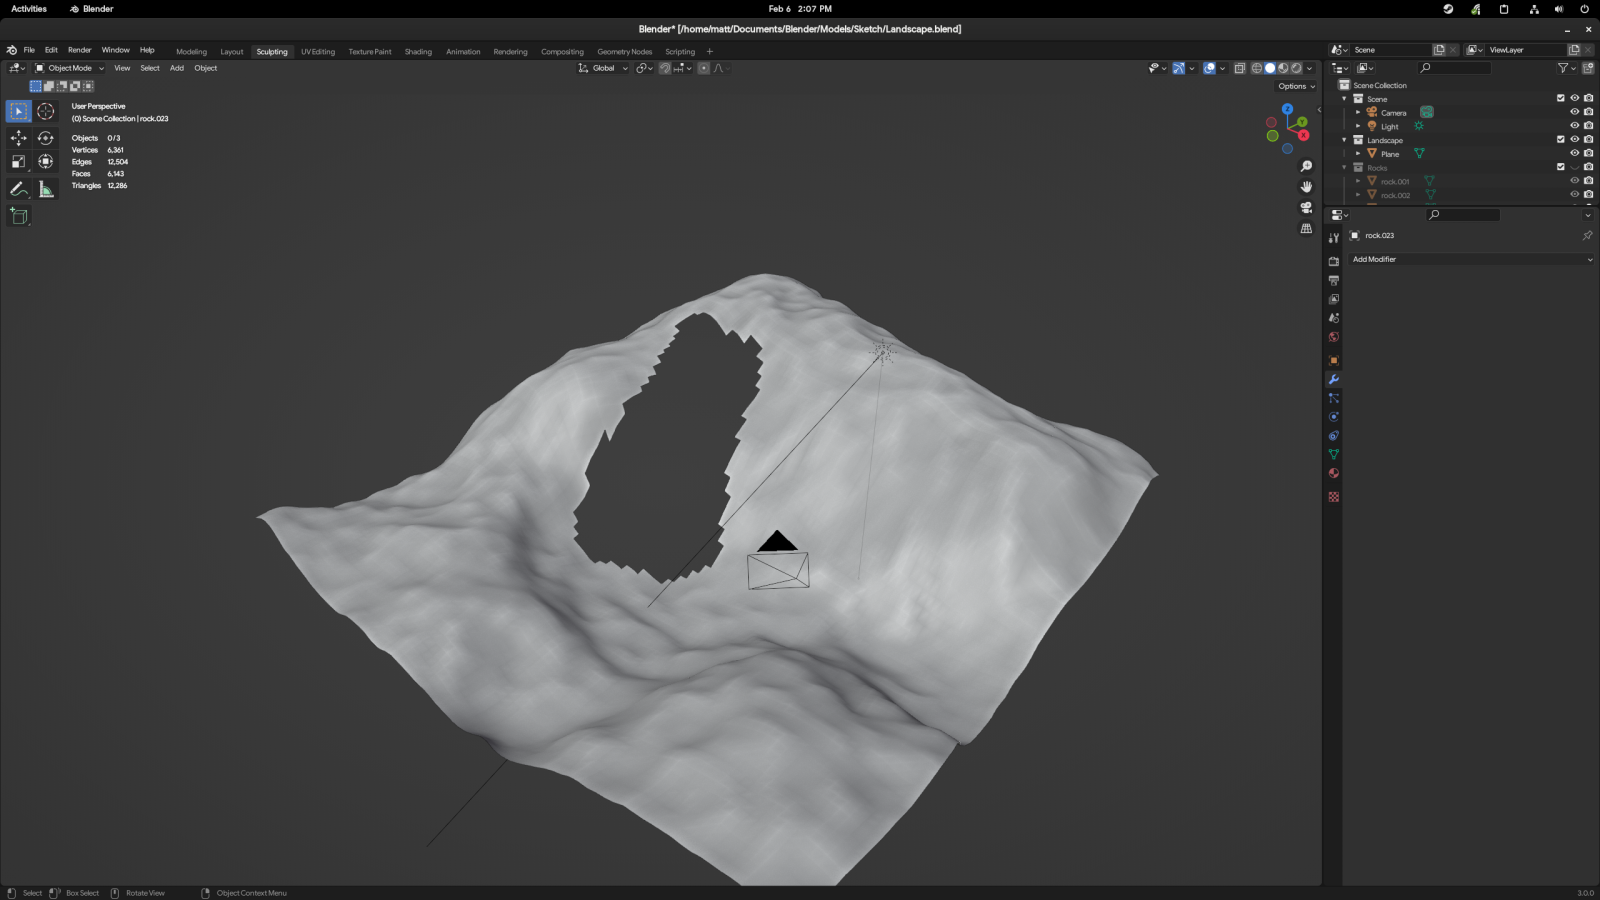Open the Object Data mesh tab

(1333, 454)
